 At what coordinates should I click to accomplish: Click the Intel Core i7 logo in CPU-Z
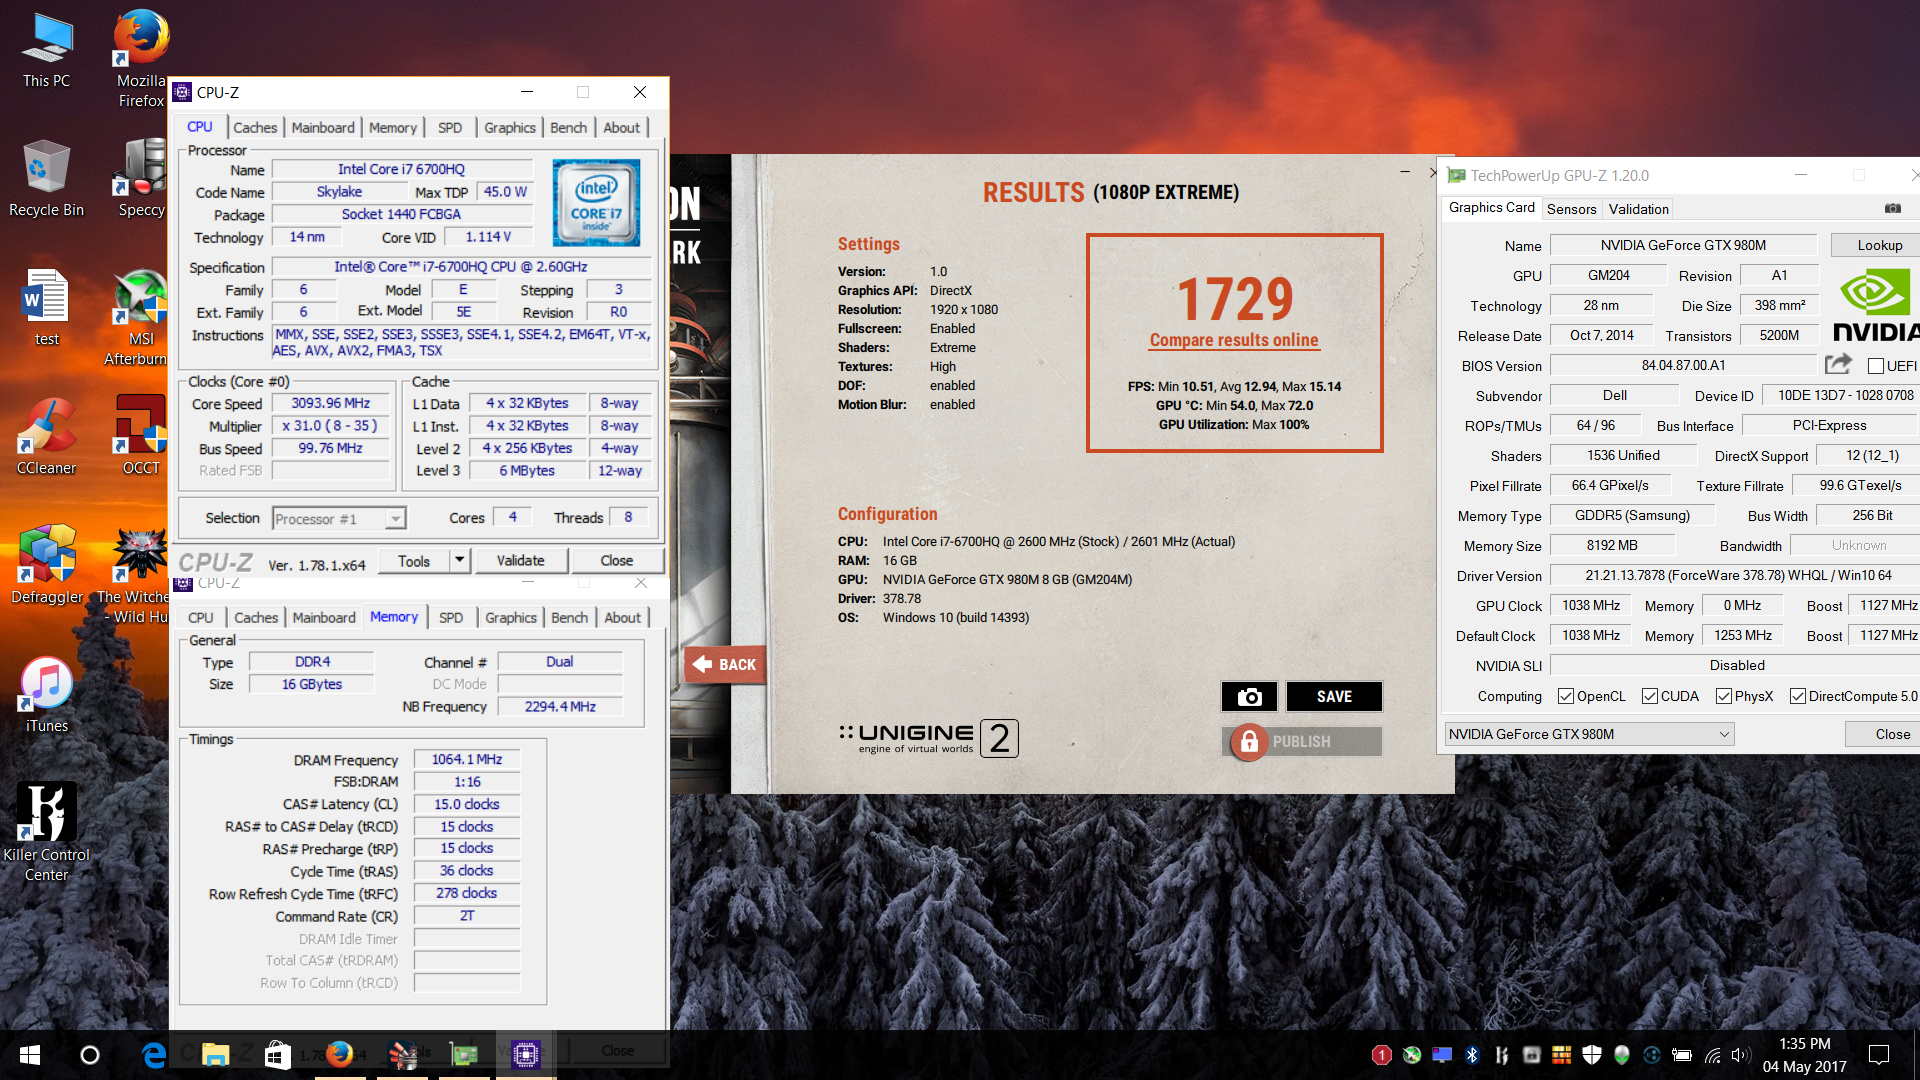596,203
